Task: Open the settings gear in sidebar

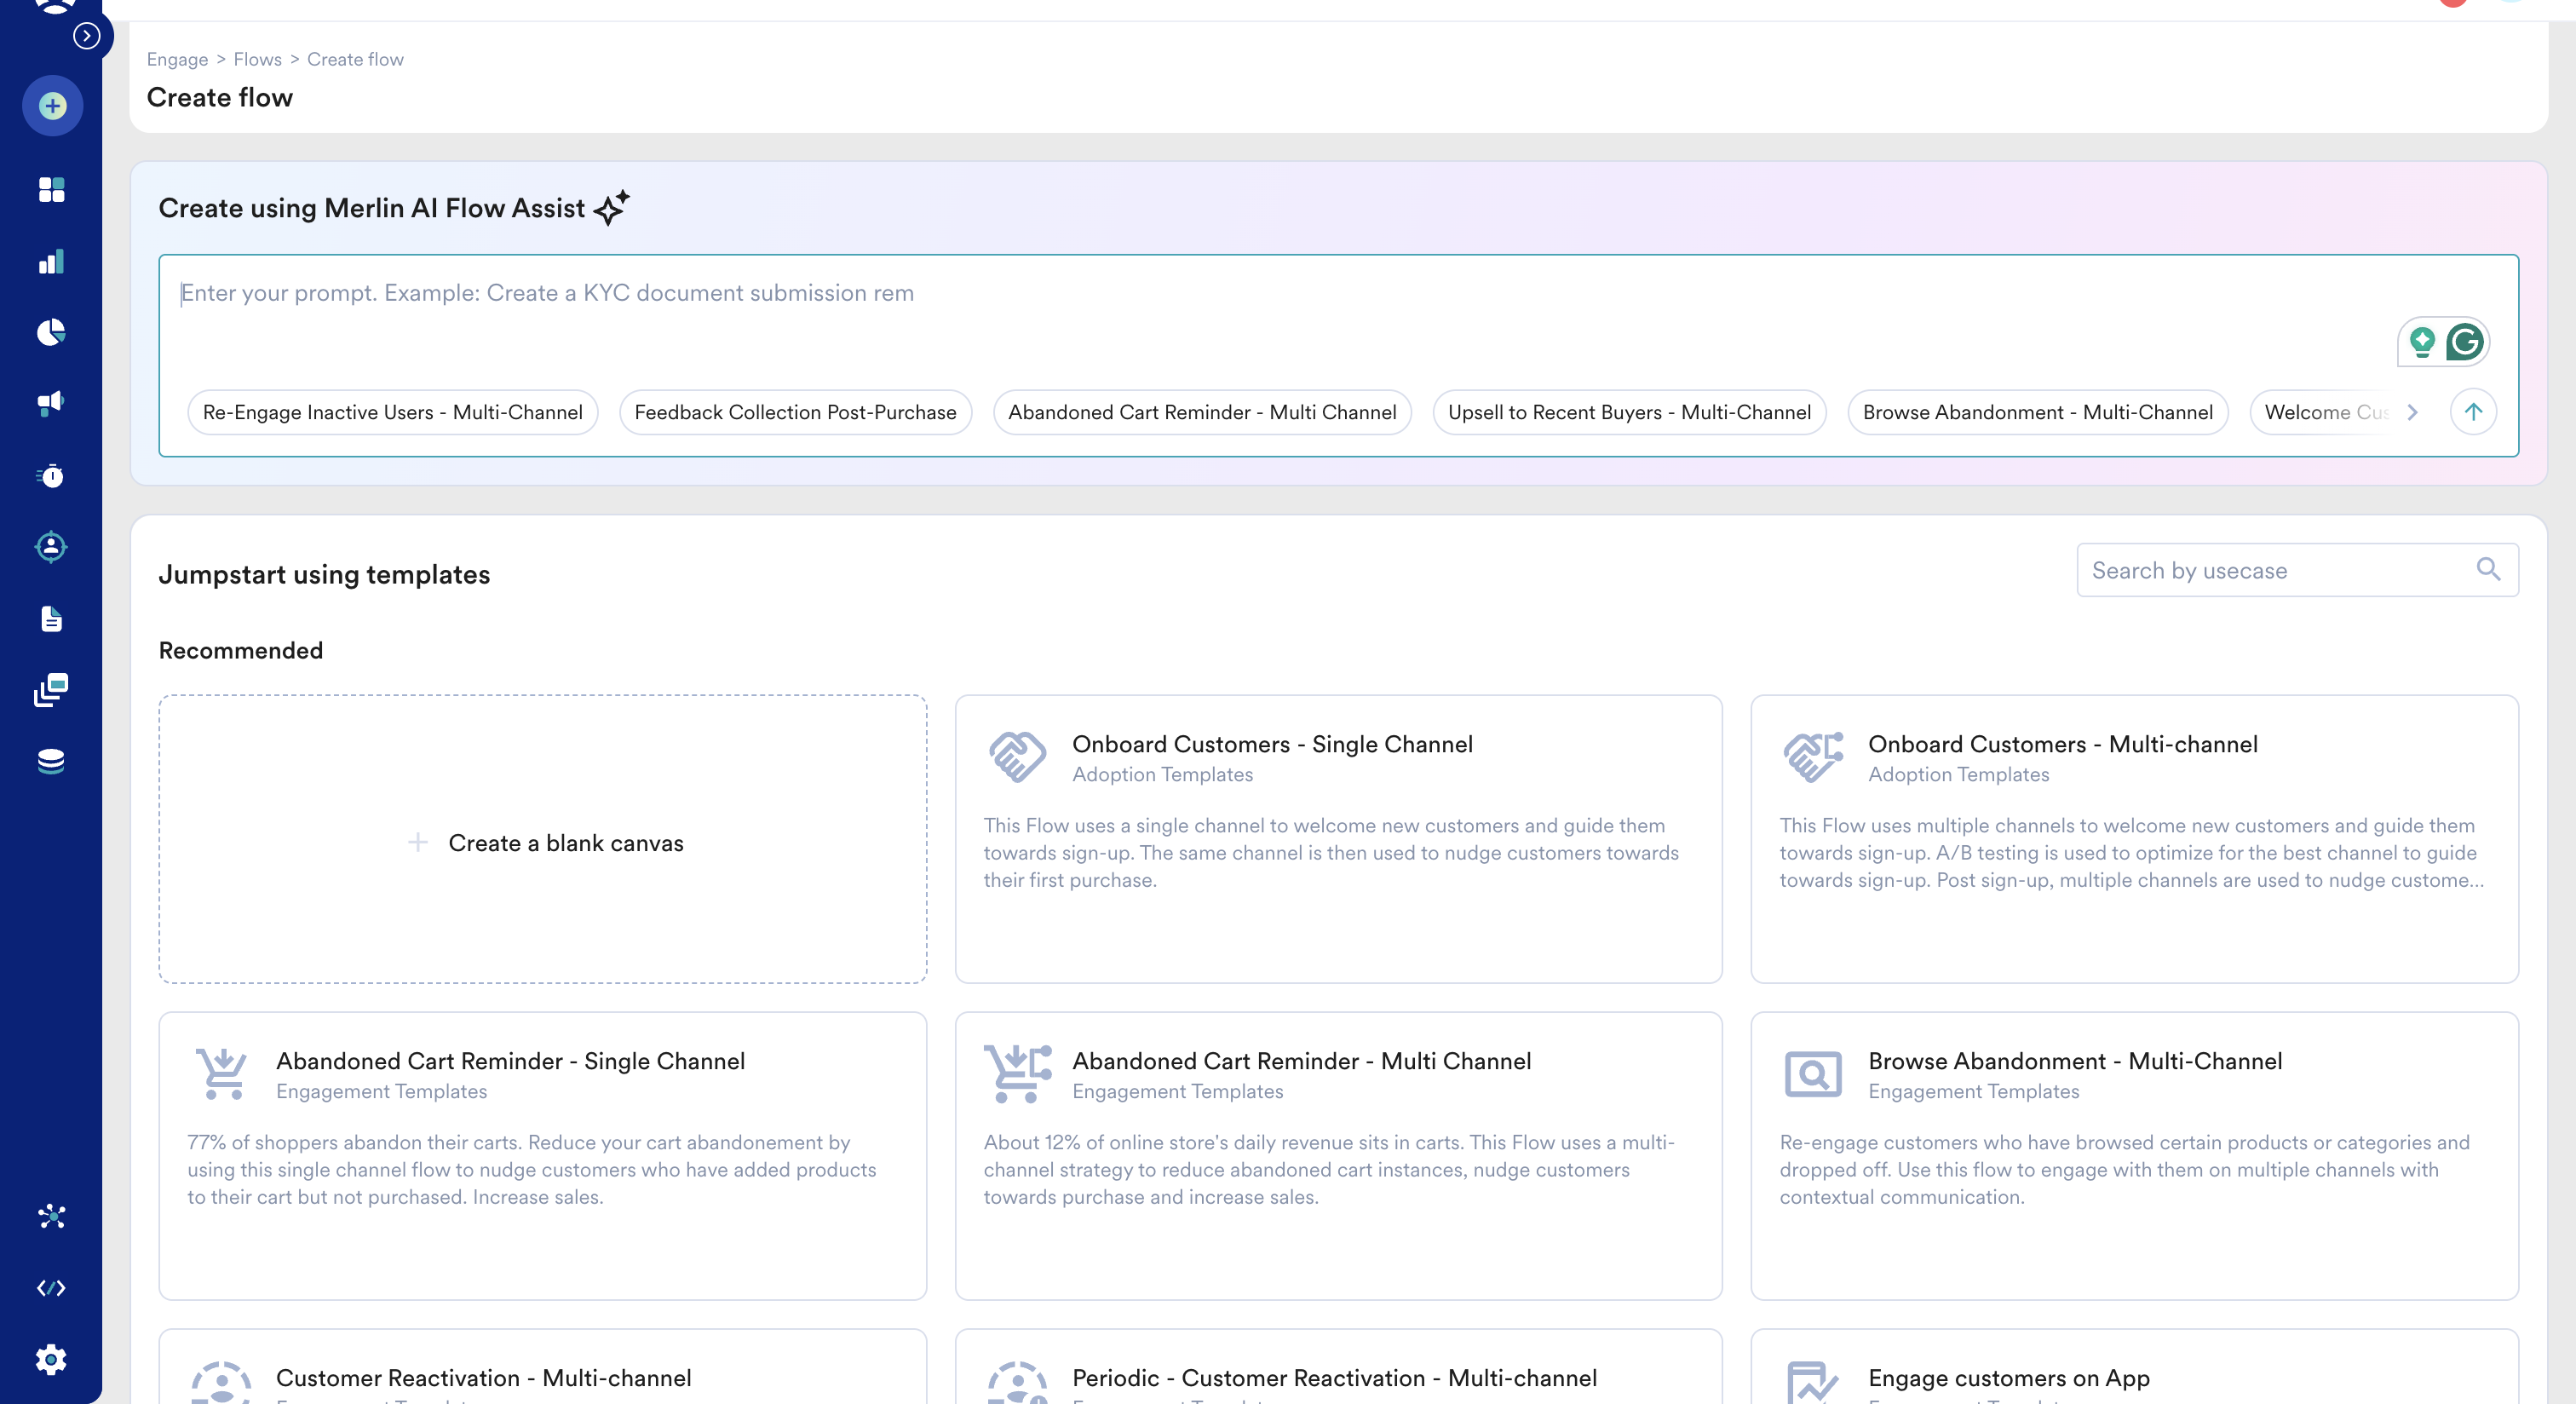Action: click(51, 1359)
